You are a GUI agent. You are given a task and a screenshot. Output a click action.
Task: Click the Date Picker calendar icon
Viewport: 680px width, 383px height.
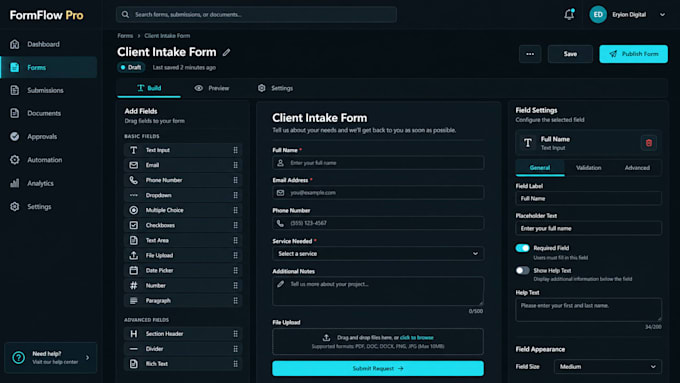134,270
